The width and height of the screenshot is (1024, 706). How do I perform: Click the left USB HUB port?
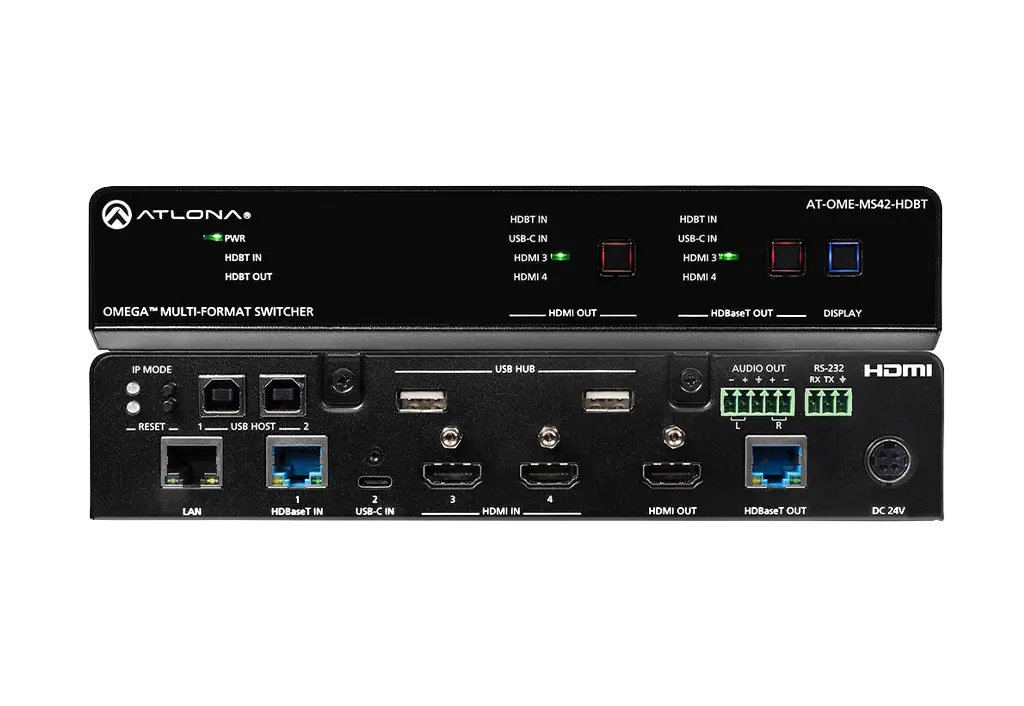tap(421, 400)
